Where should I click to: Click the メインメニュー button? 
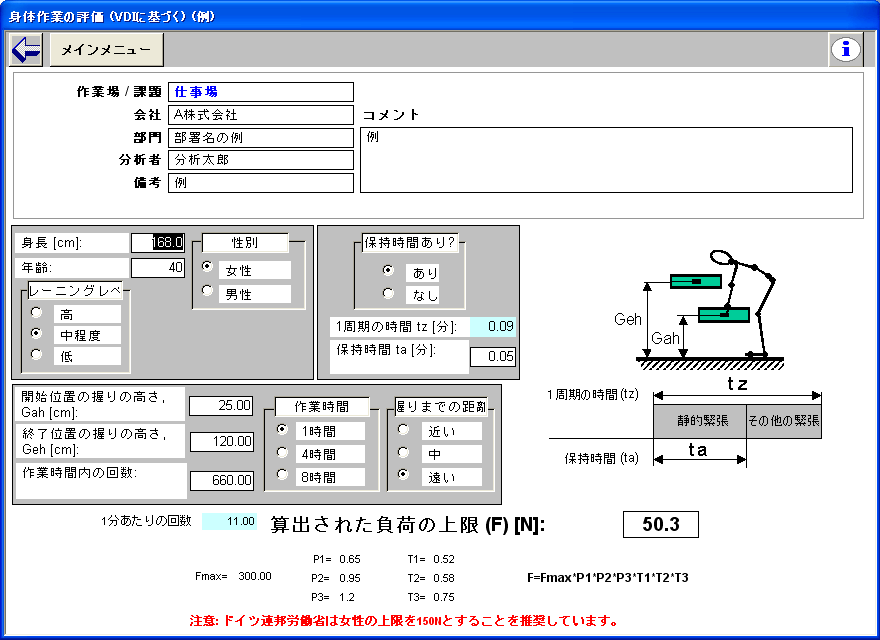coord(106,49)
